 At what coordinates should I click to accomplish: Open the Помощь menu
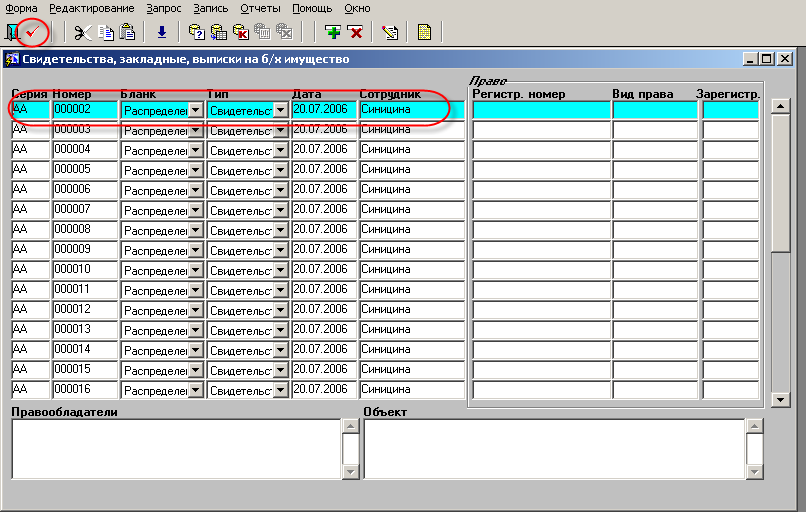(x=312, y=9)
